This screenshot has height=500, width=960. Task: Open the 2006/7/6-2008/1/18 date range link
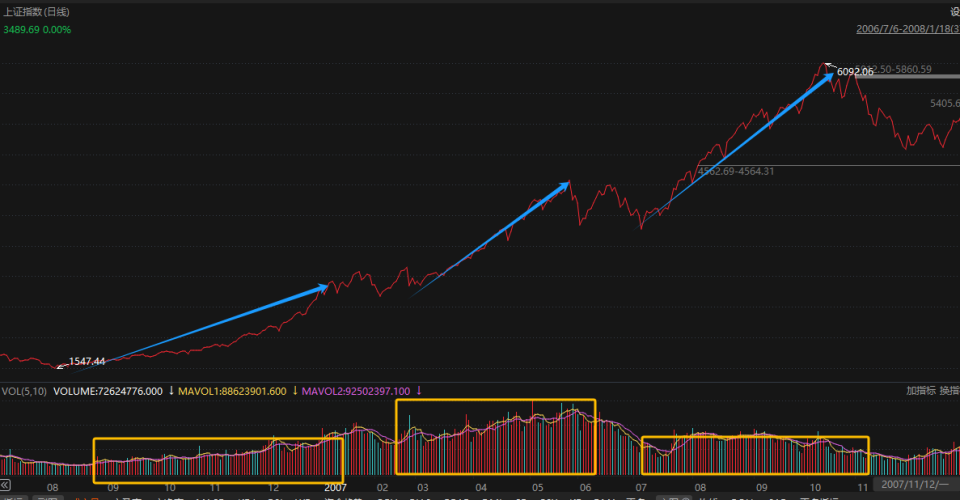coord(908,29)
